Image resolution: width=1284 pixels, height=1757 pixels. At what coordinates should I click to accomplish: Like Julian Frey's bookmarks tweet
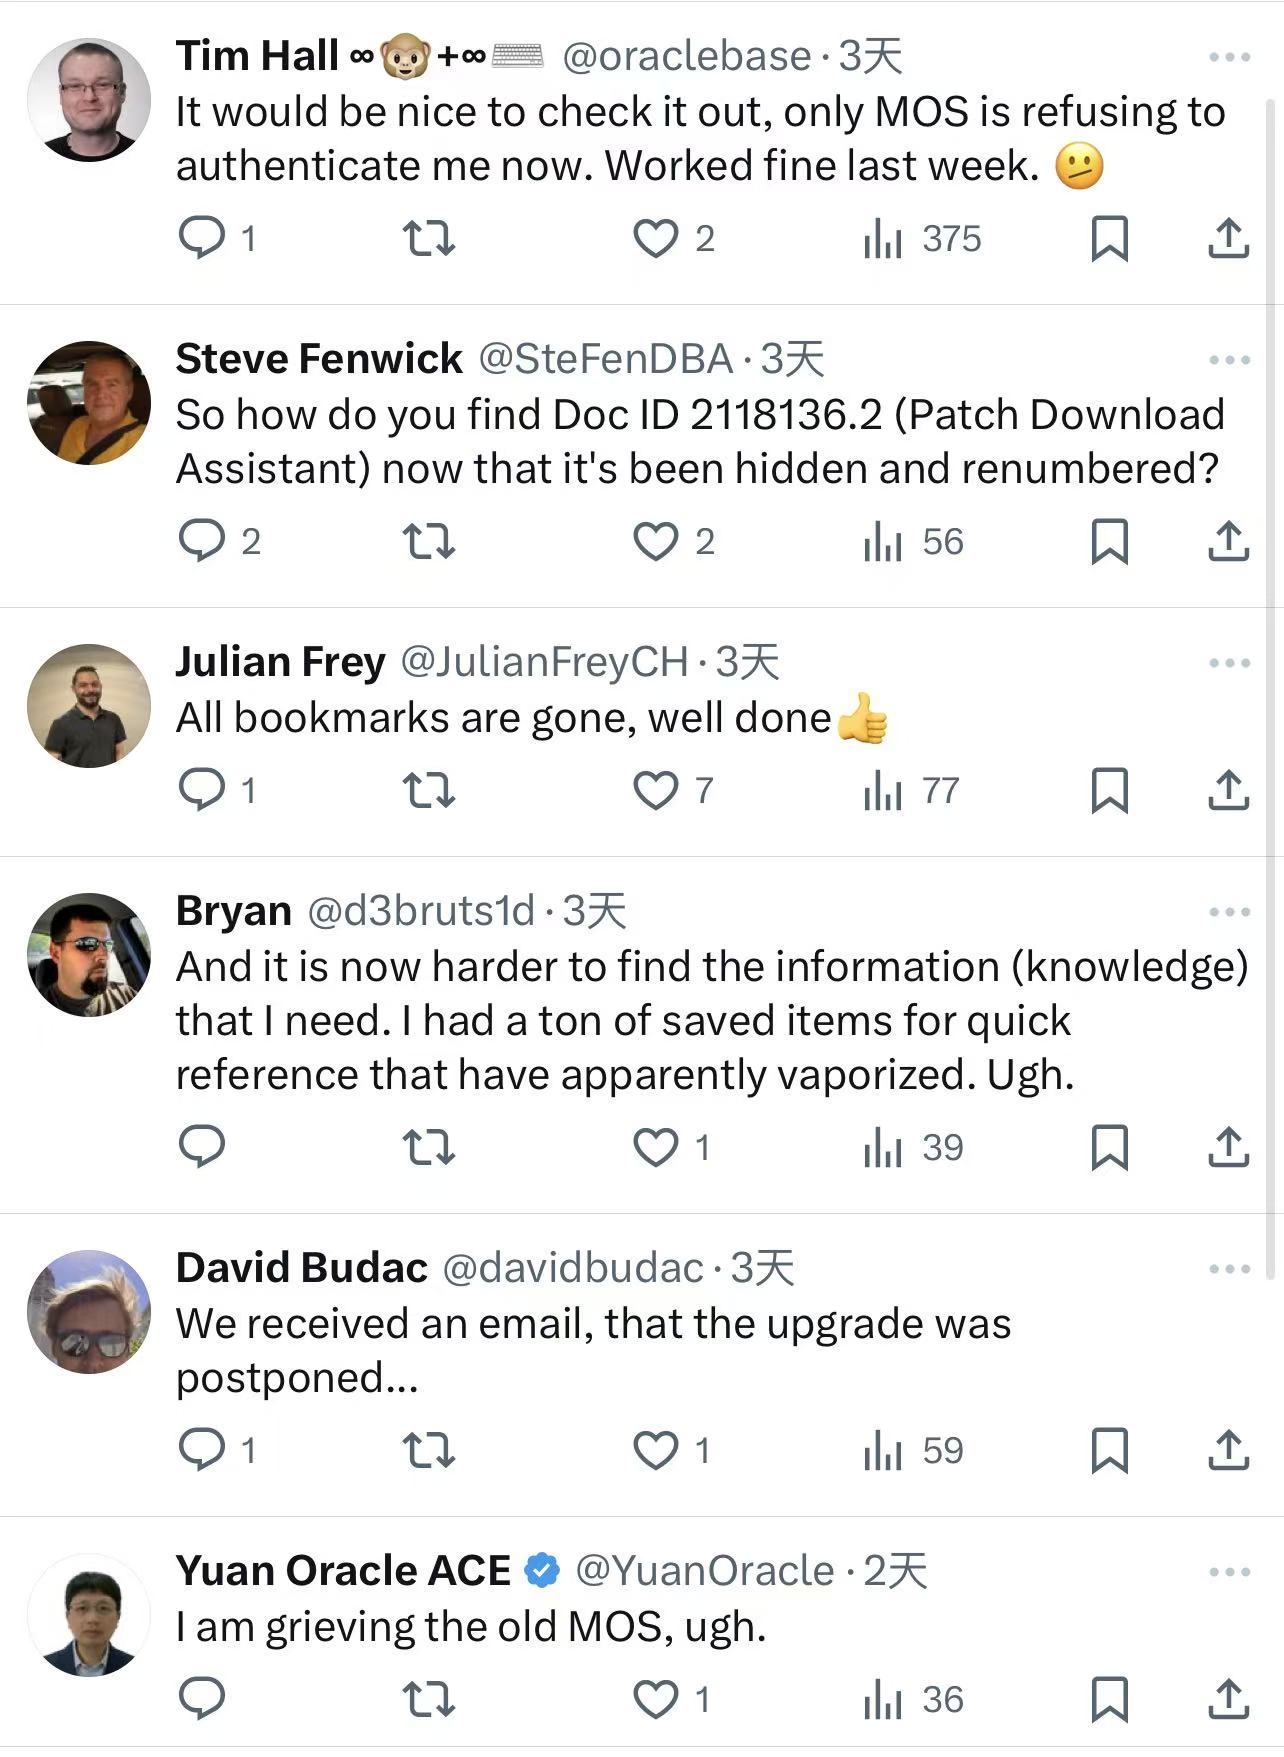(x=656, y=790)
